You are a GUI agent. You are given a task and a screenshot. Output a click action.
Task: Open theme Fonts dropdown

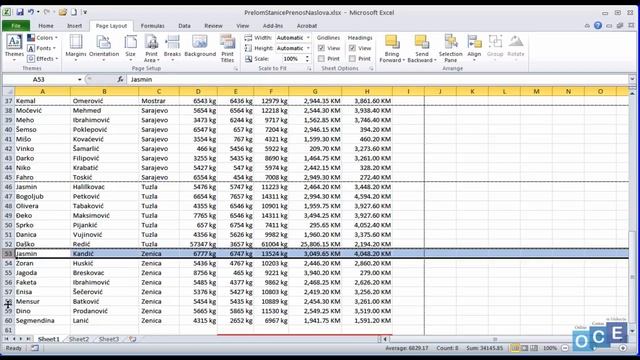(42, 48)
